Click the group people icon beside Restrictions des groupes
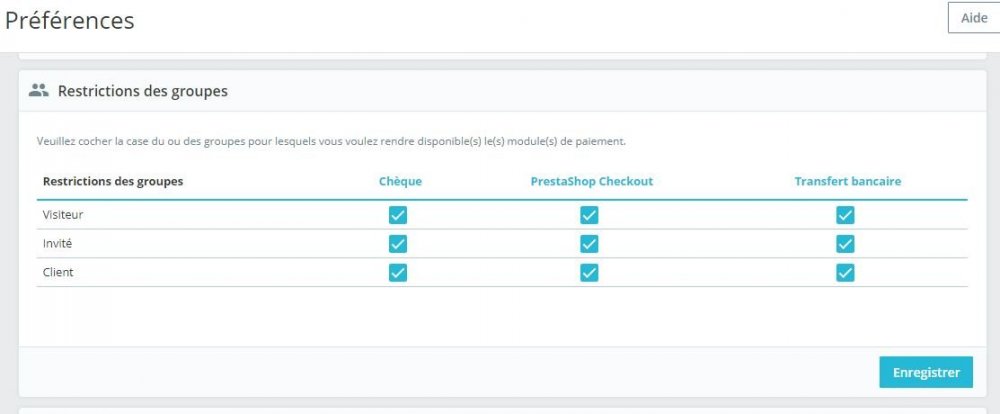Image resolution: width=1000 pixels, height=414 pixels. (39, 90)
